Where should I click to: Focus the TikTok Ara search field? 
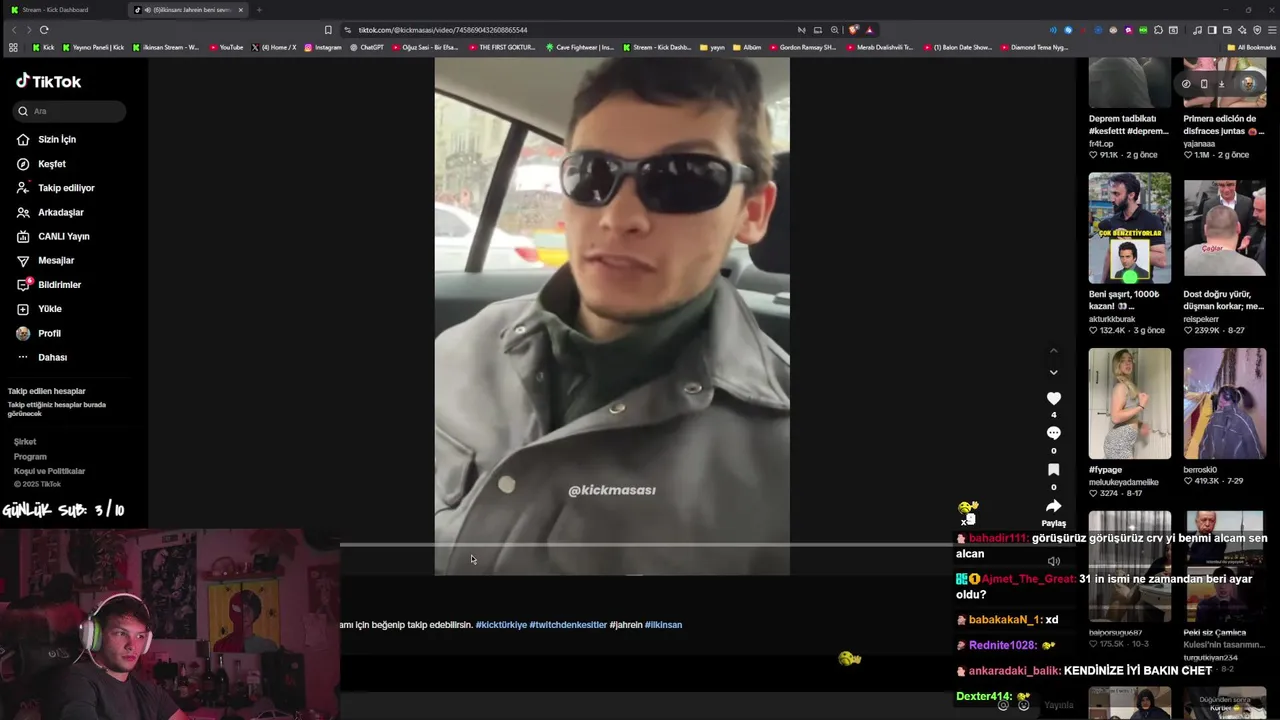70,111
